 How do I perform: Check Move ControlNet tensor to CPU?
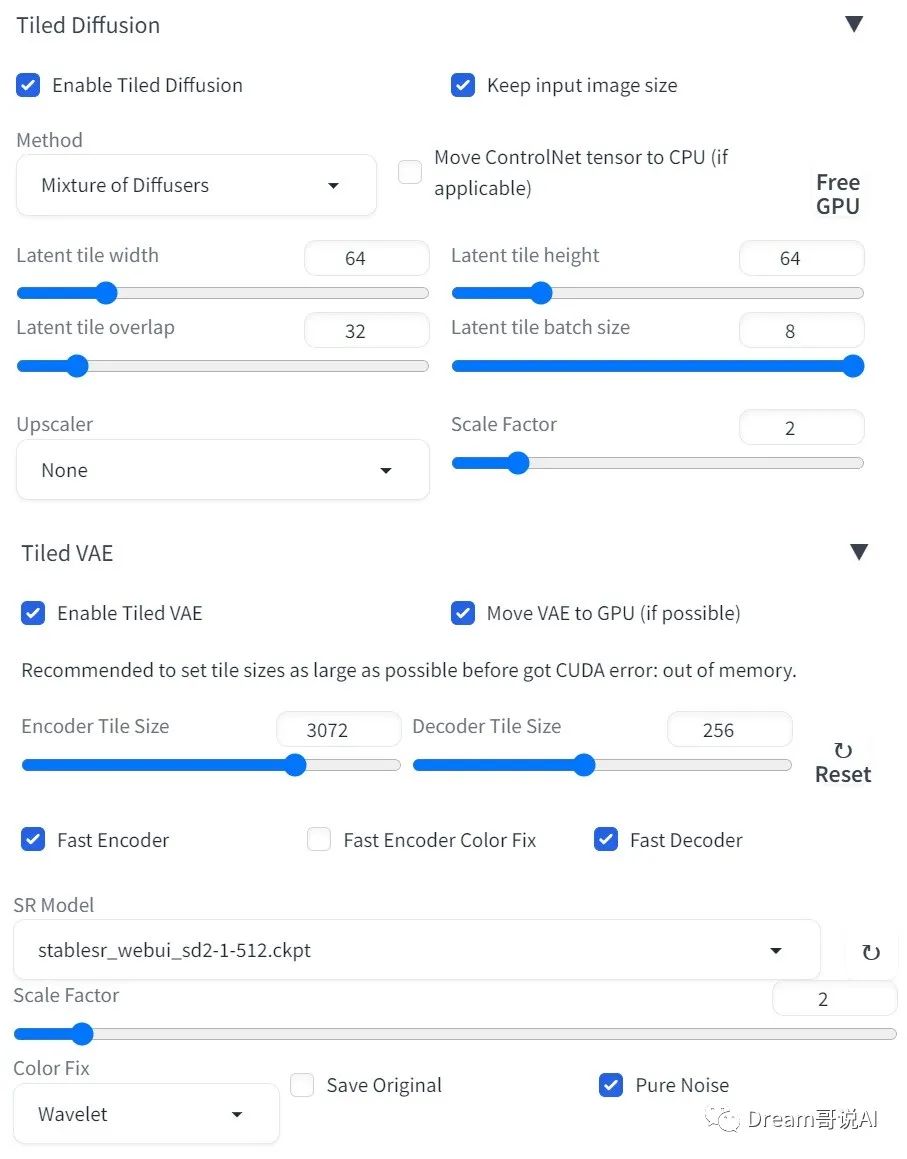(x=410, y=172)
